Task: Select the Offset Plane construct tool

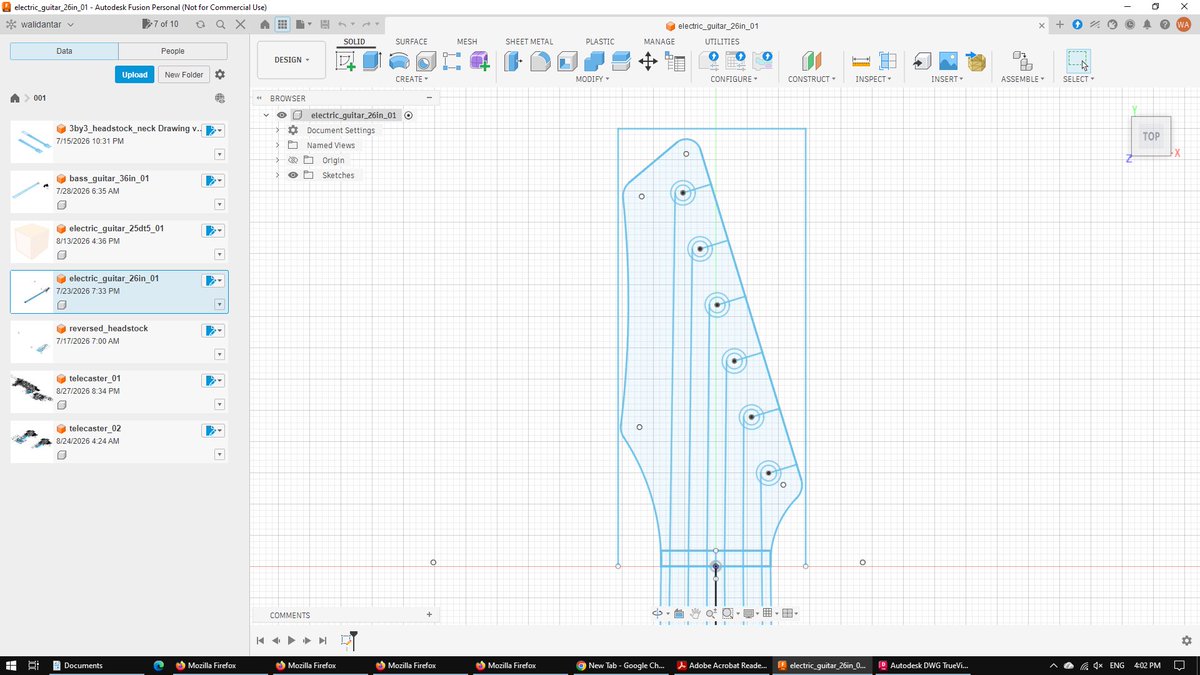Action: pyautogui.click(x=811, y=61)
